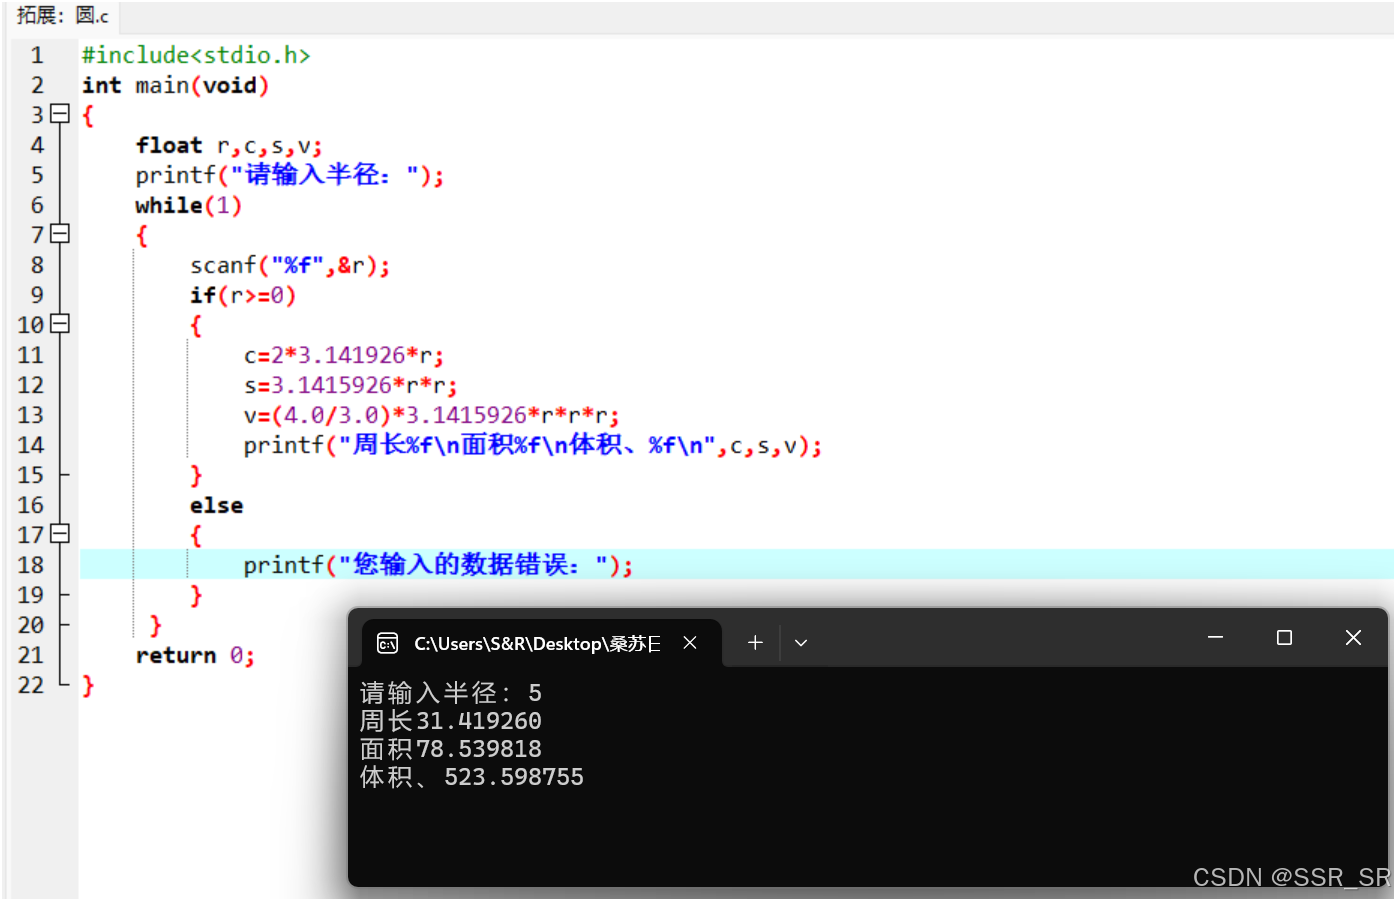Click the 'return 0;' statement
1396x901 pixels.
click(x=195, y=655)
